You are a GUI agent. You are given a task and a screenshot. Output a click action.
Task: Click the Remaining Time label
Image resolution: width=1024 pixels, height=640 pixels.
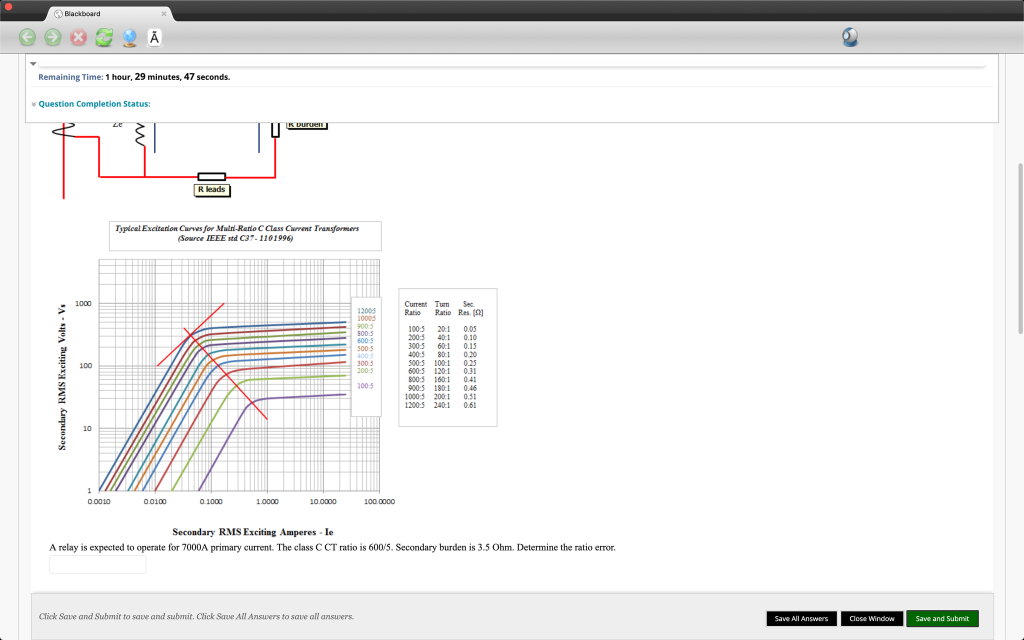point(71,77)
